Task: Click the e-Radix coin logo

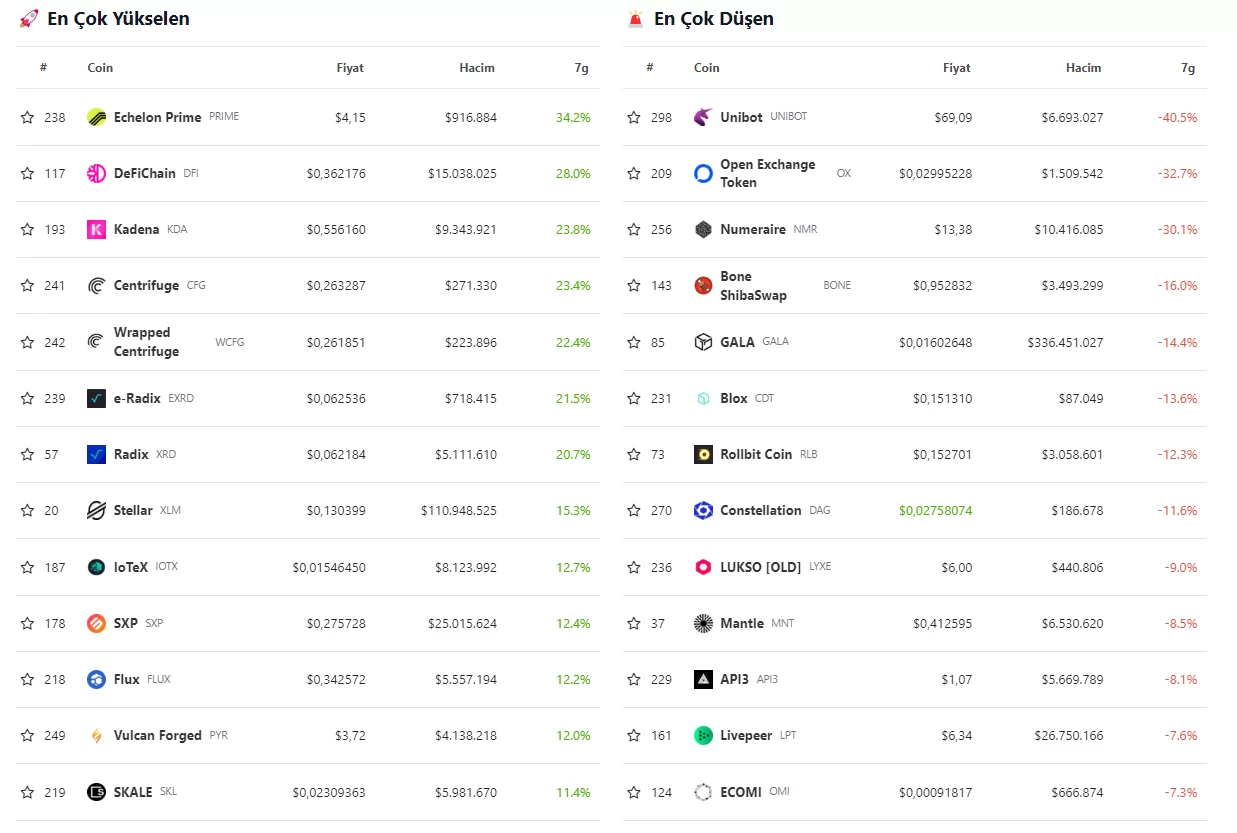Action: coord(96,398)
